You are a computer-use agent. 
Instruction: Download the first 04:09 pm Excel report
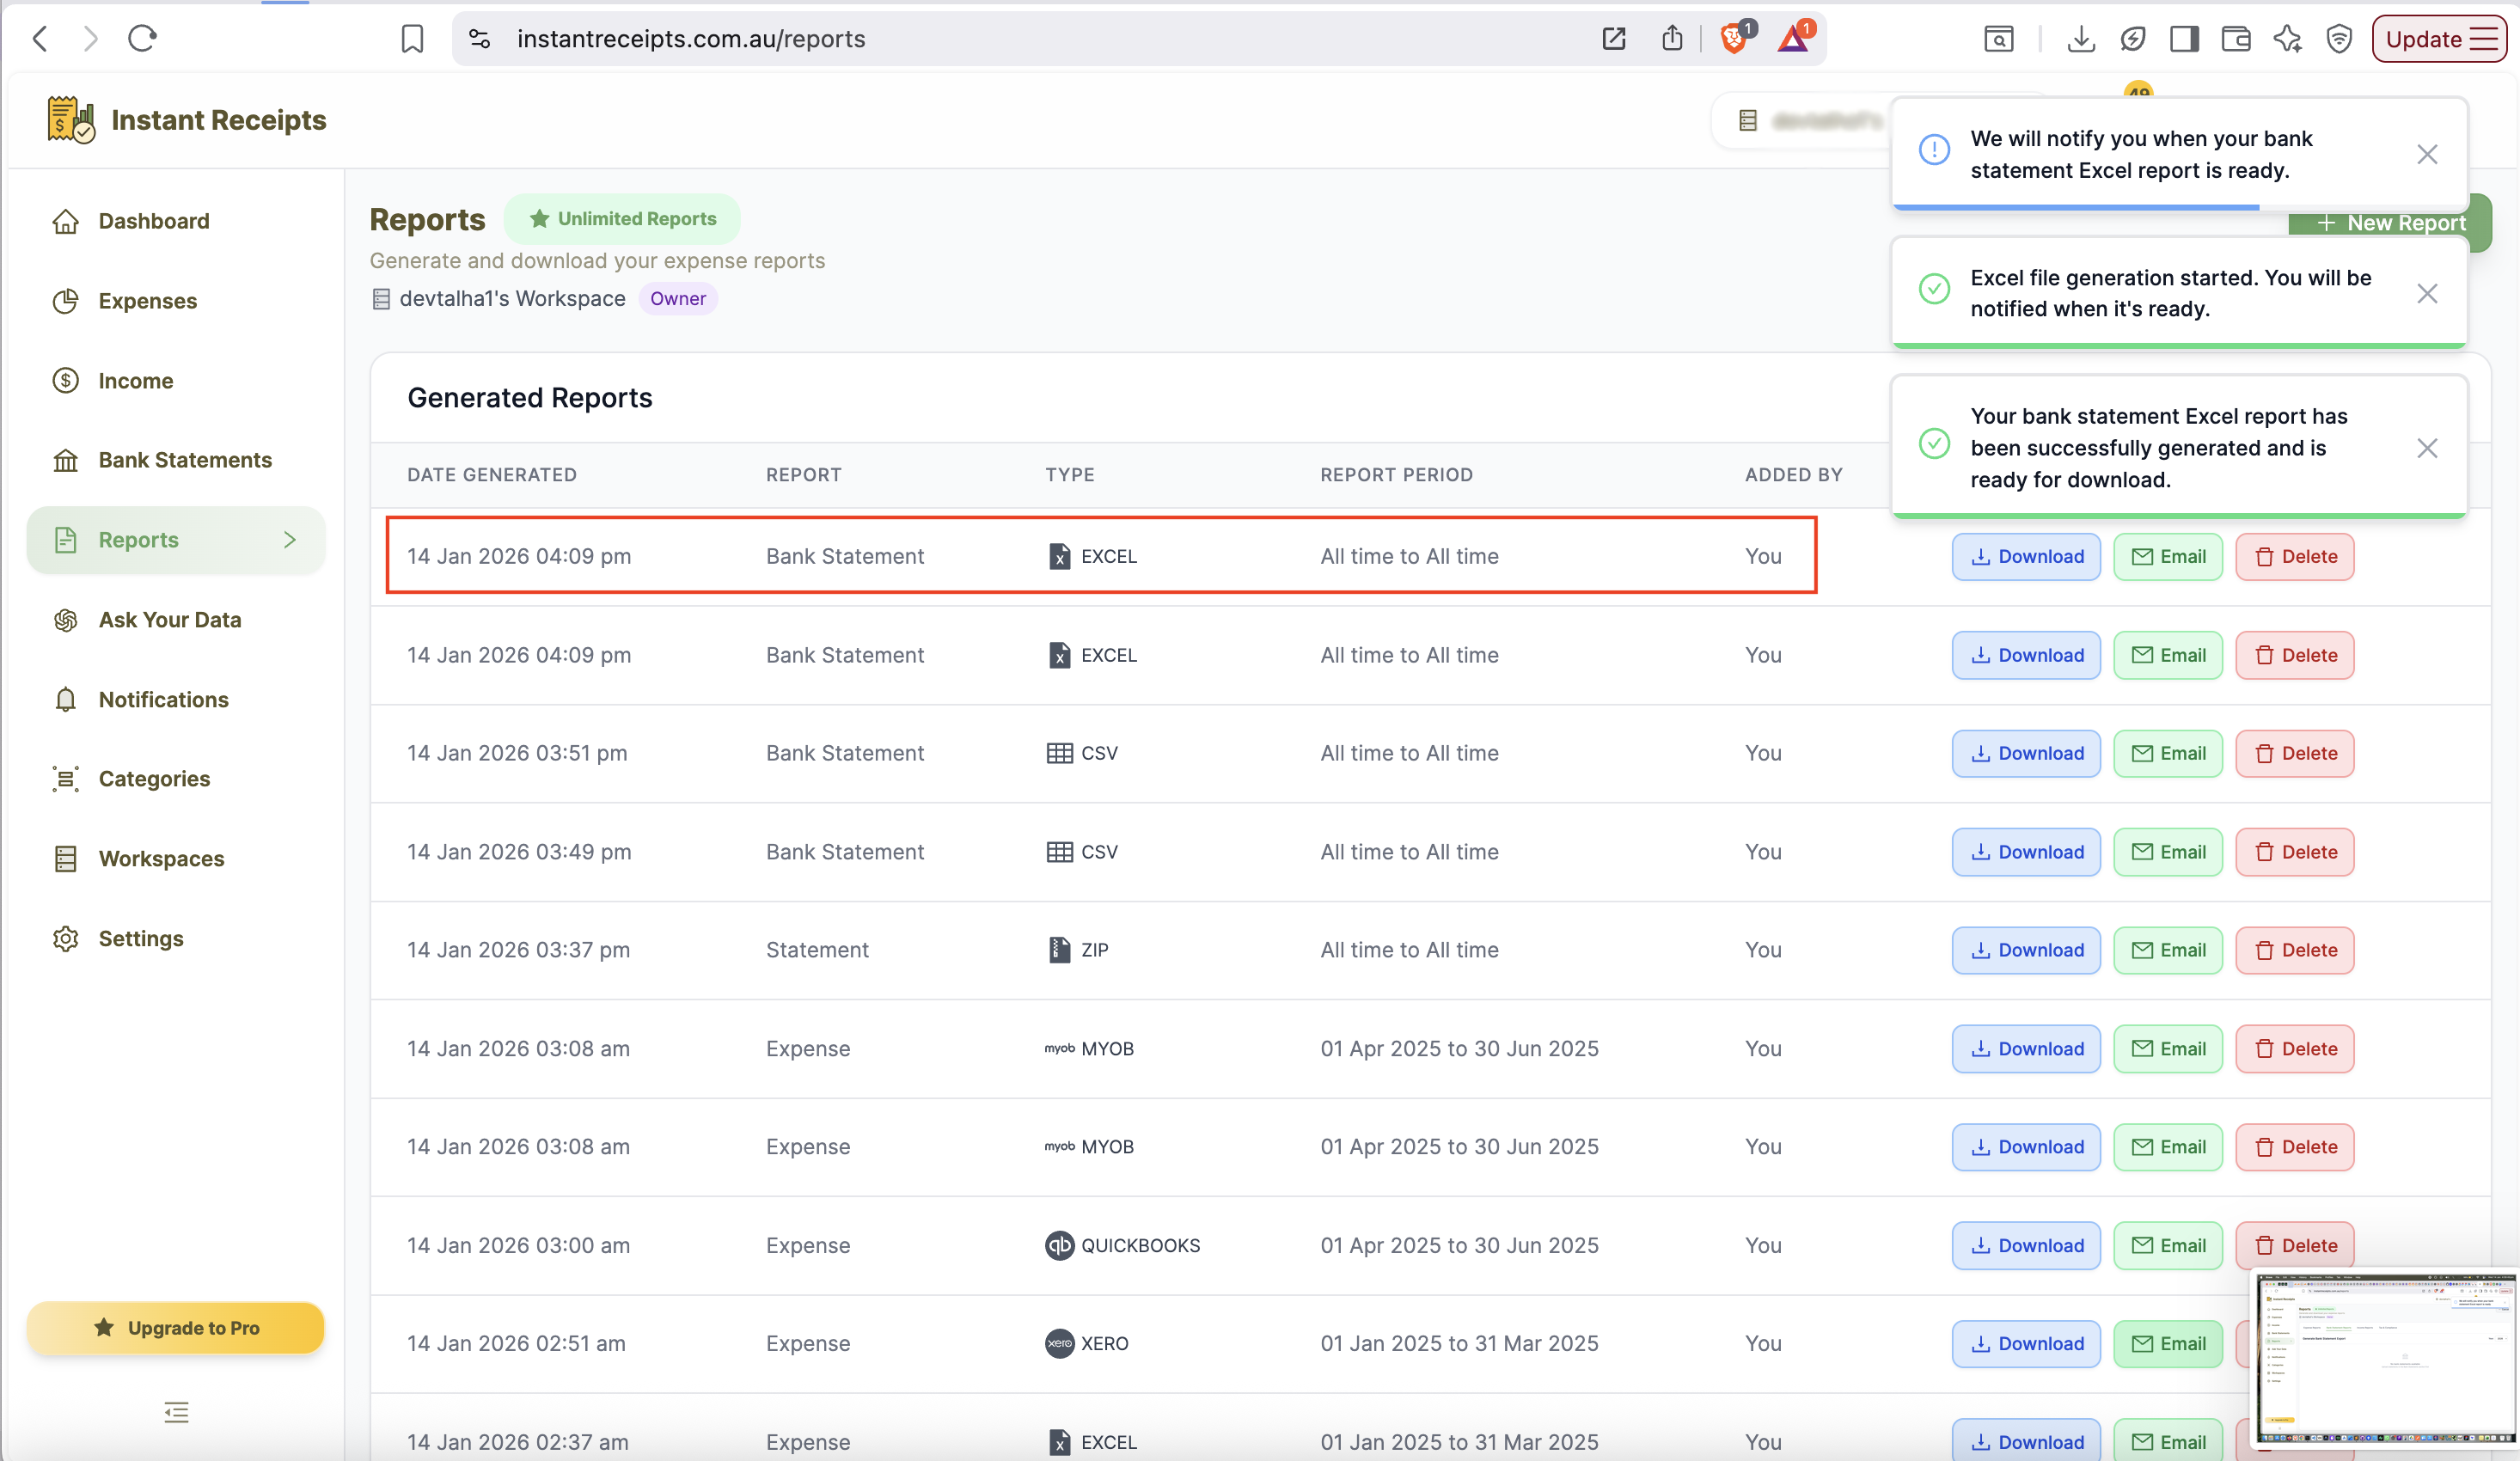point(2026,556)
